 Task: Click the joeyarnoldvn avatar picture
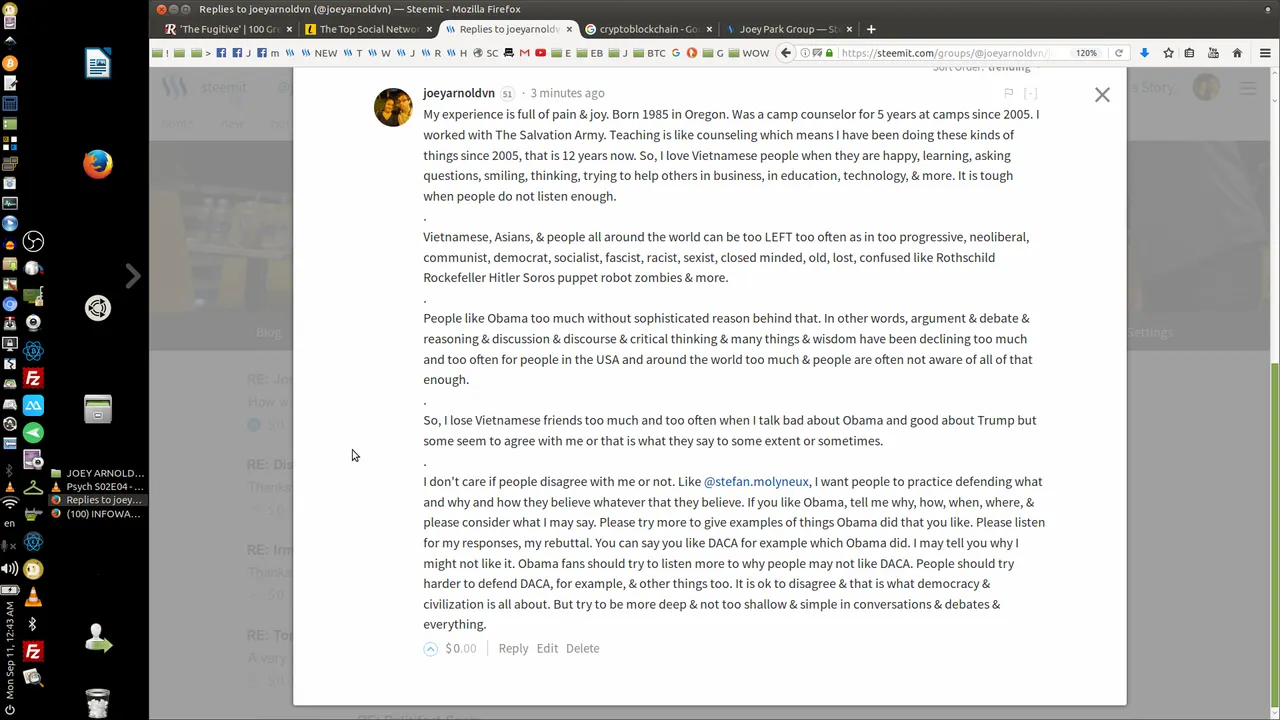pos(393,107)
